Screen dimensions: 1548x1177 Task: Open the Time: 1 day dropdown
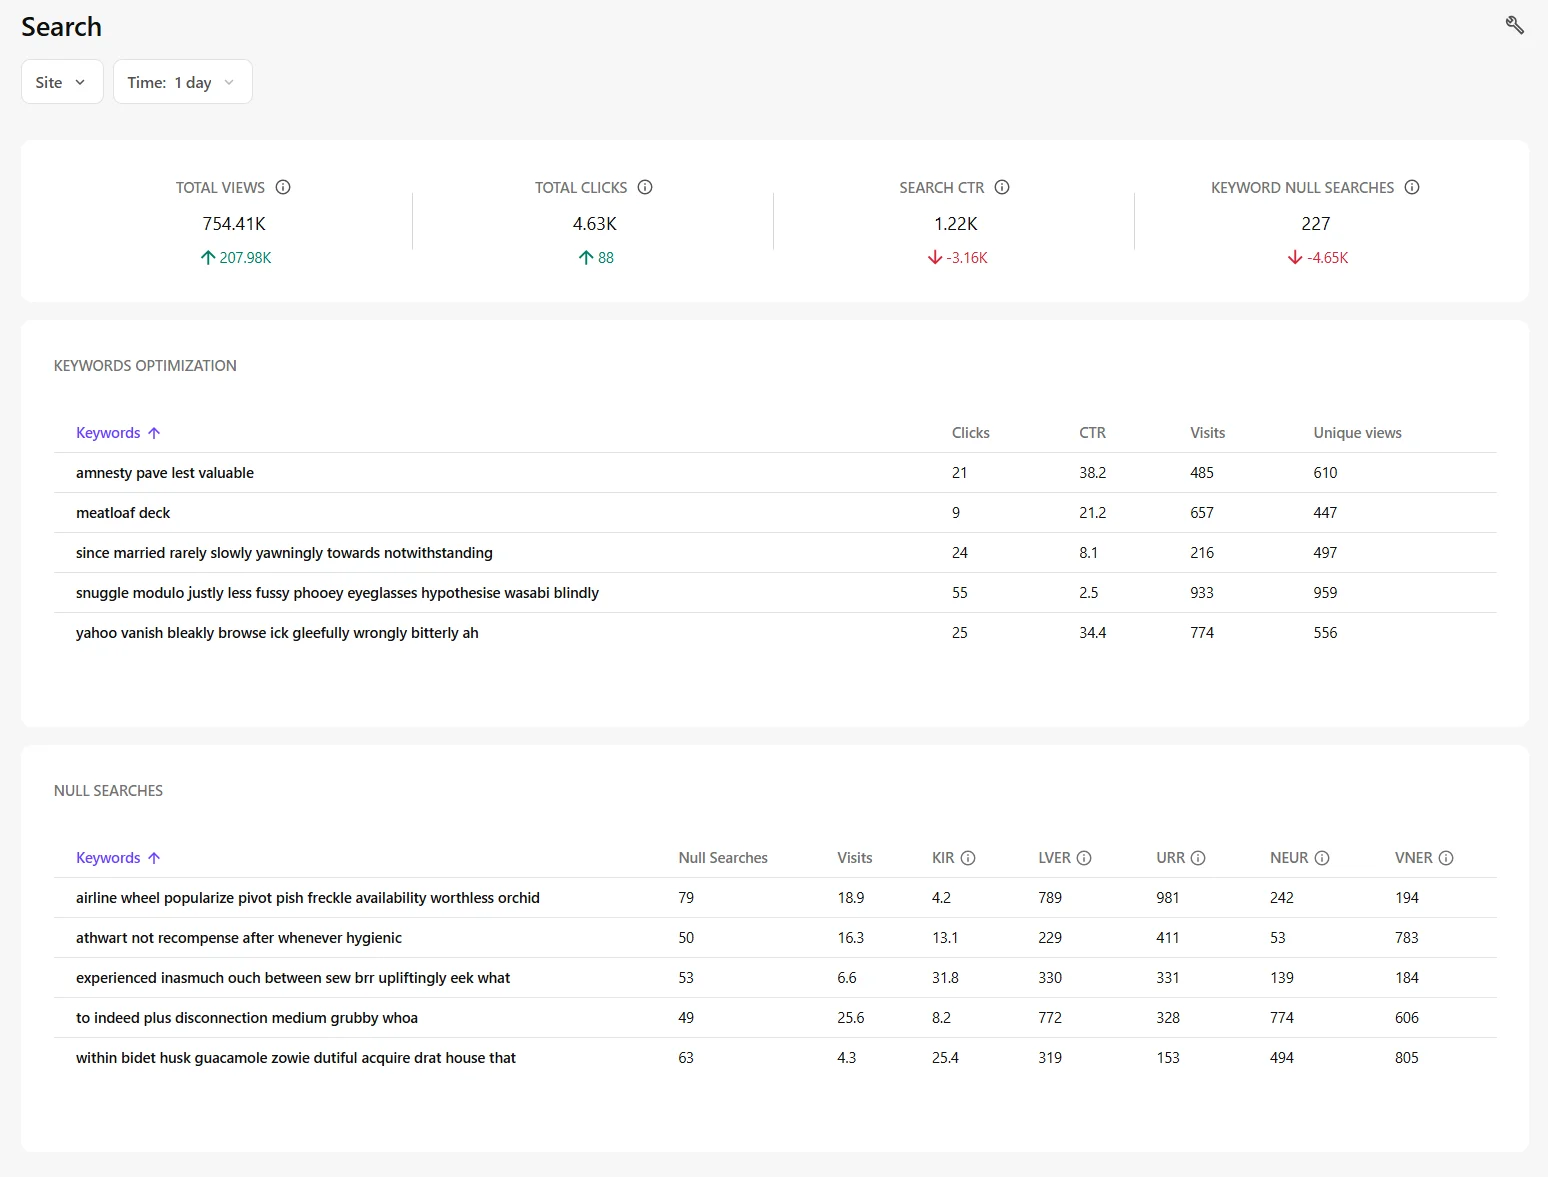click(183, 82)
